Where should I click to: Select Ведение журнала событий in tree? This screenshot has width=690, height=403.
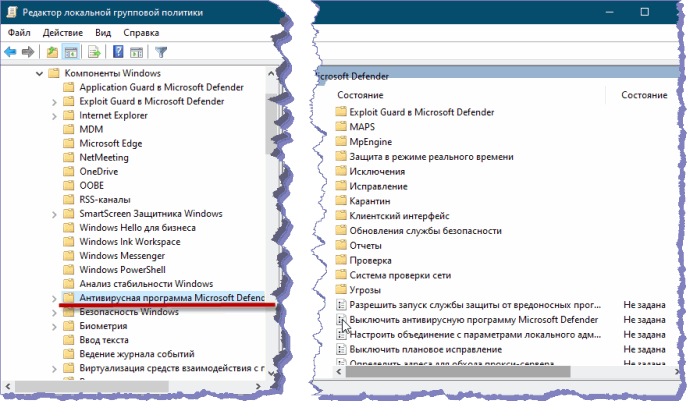point(136,354)
